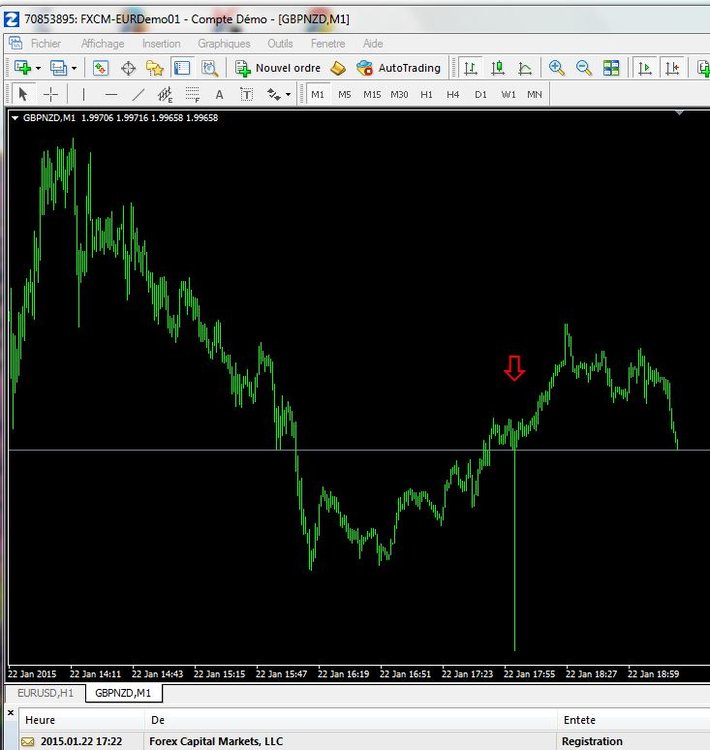Screen dimensions: 710x750
Task: Click the Nouvel ordre button
Action: coord(278,68)
